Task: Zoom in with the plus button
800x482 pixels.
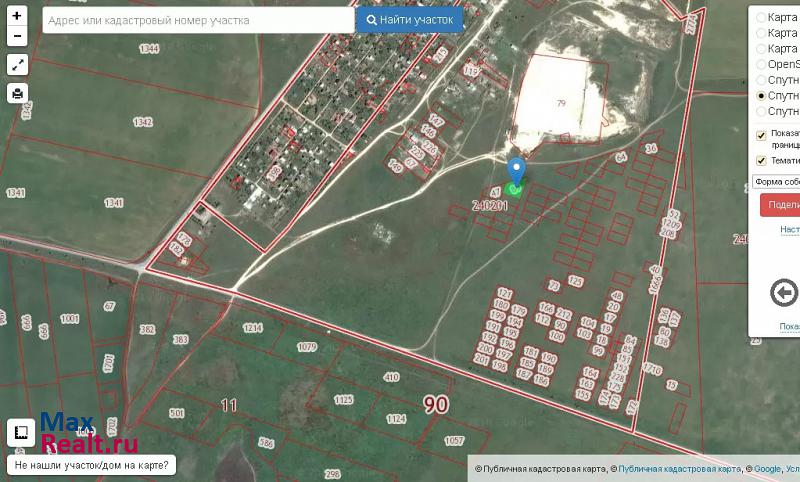Action: coord(17,17)
